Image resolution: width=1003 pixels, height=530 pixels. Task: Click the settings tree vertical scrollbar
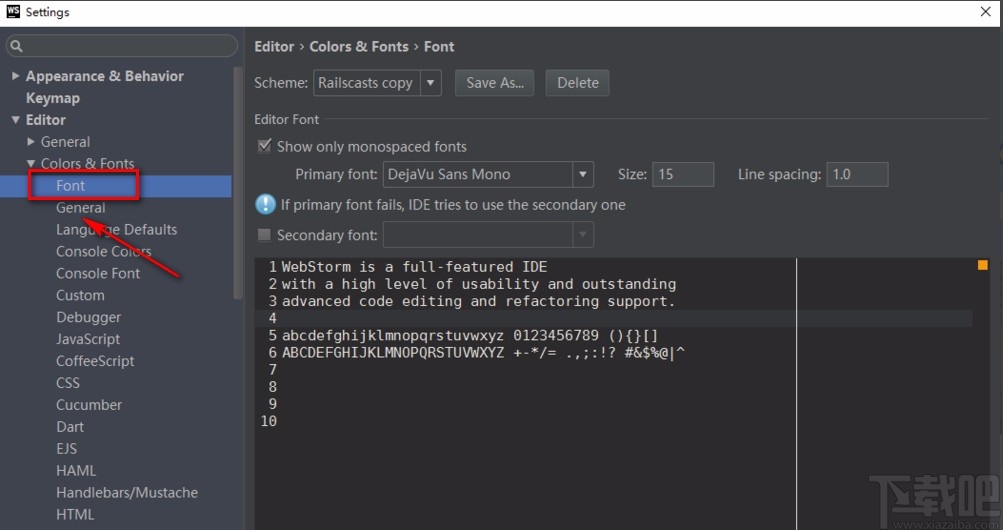click(238, 180)
